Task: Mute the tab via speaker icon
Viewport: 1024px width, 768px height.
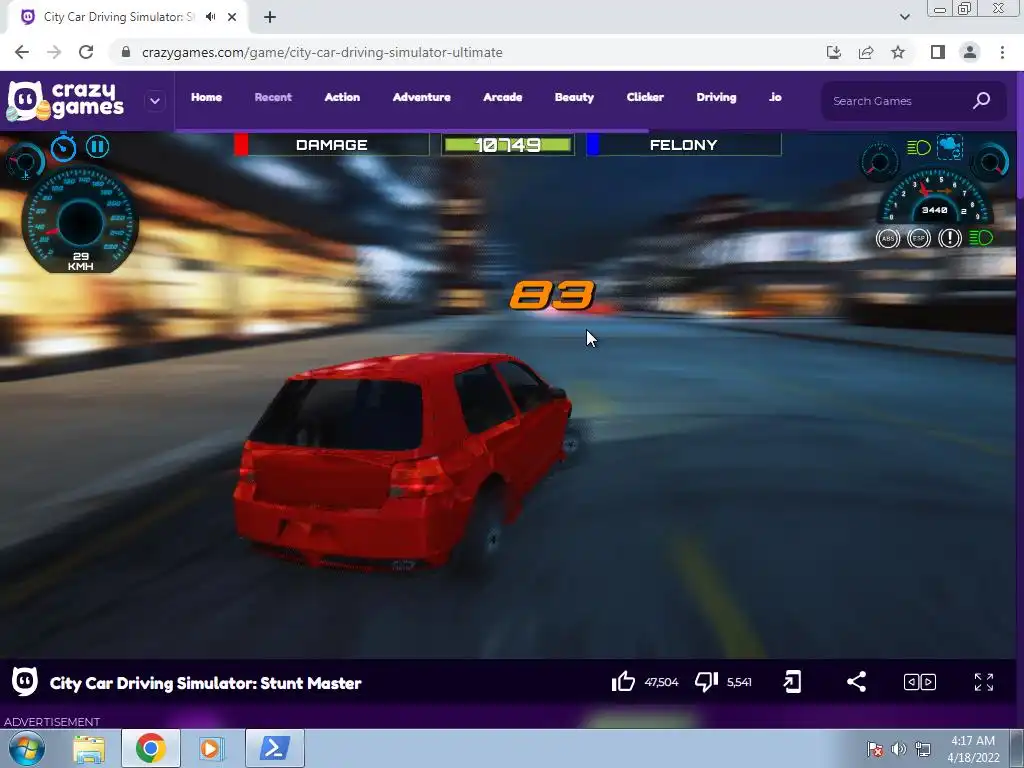Action: 210,17
